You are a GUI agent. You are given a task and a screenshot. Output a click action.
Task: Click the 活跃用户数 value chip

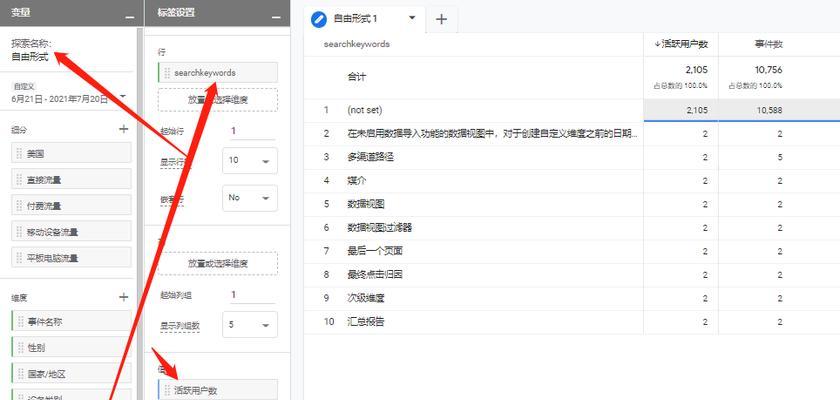coord(218,390)
